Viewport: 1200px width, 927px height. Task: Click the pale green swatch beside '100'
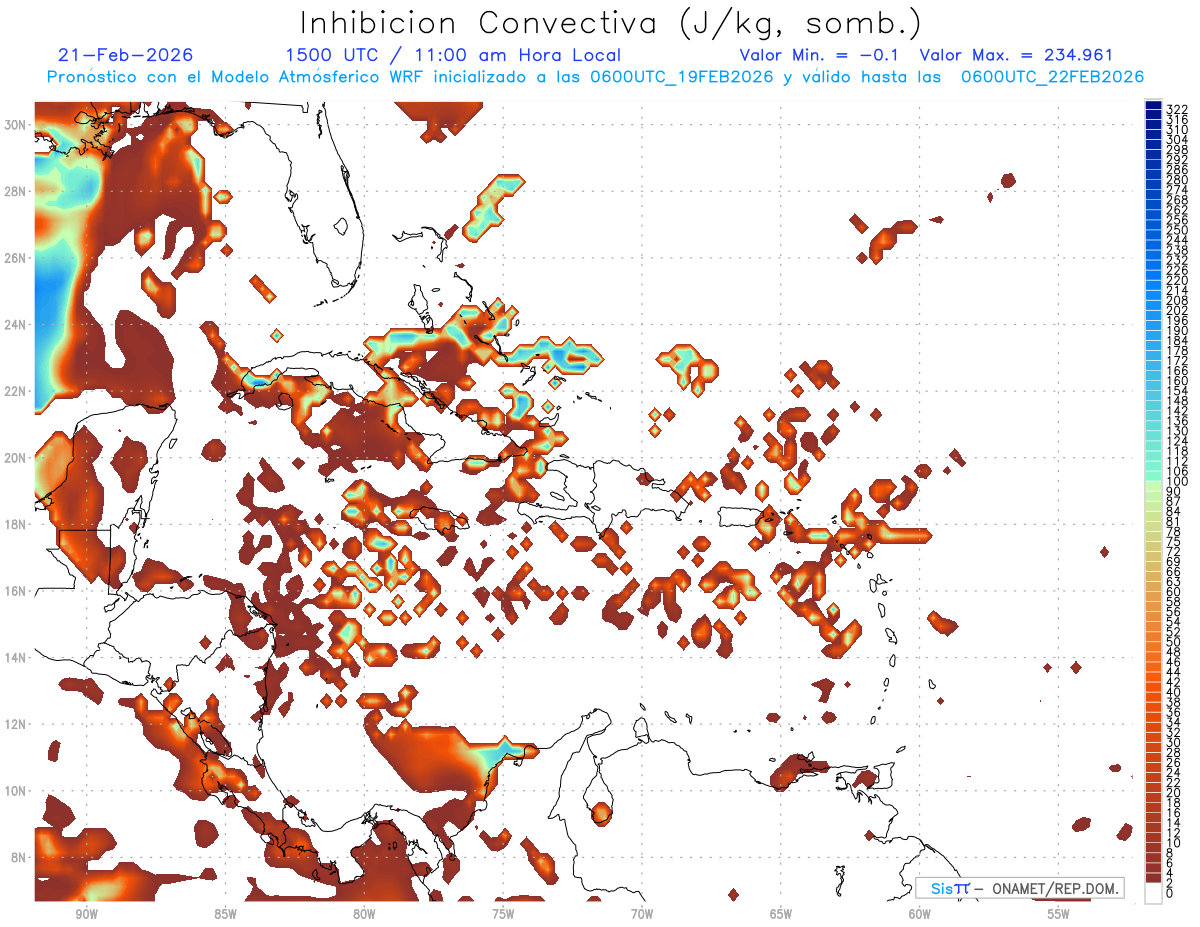[1154, 485]
